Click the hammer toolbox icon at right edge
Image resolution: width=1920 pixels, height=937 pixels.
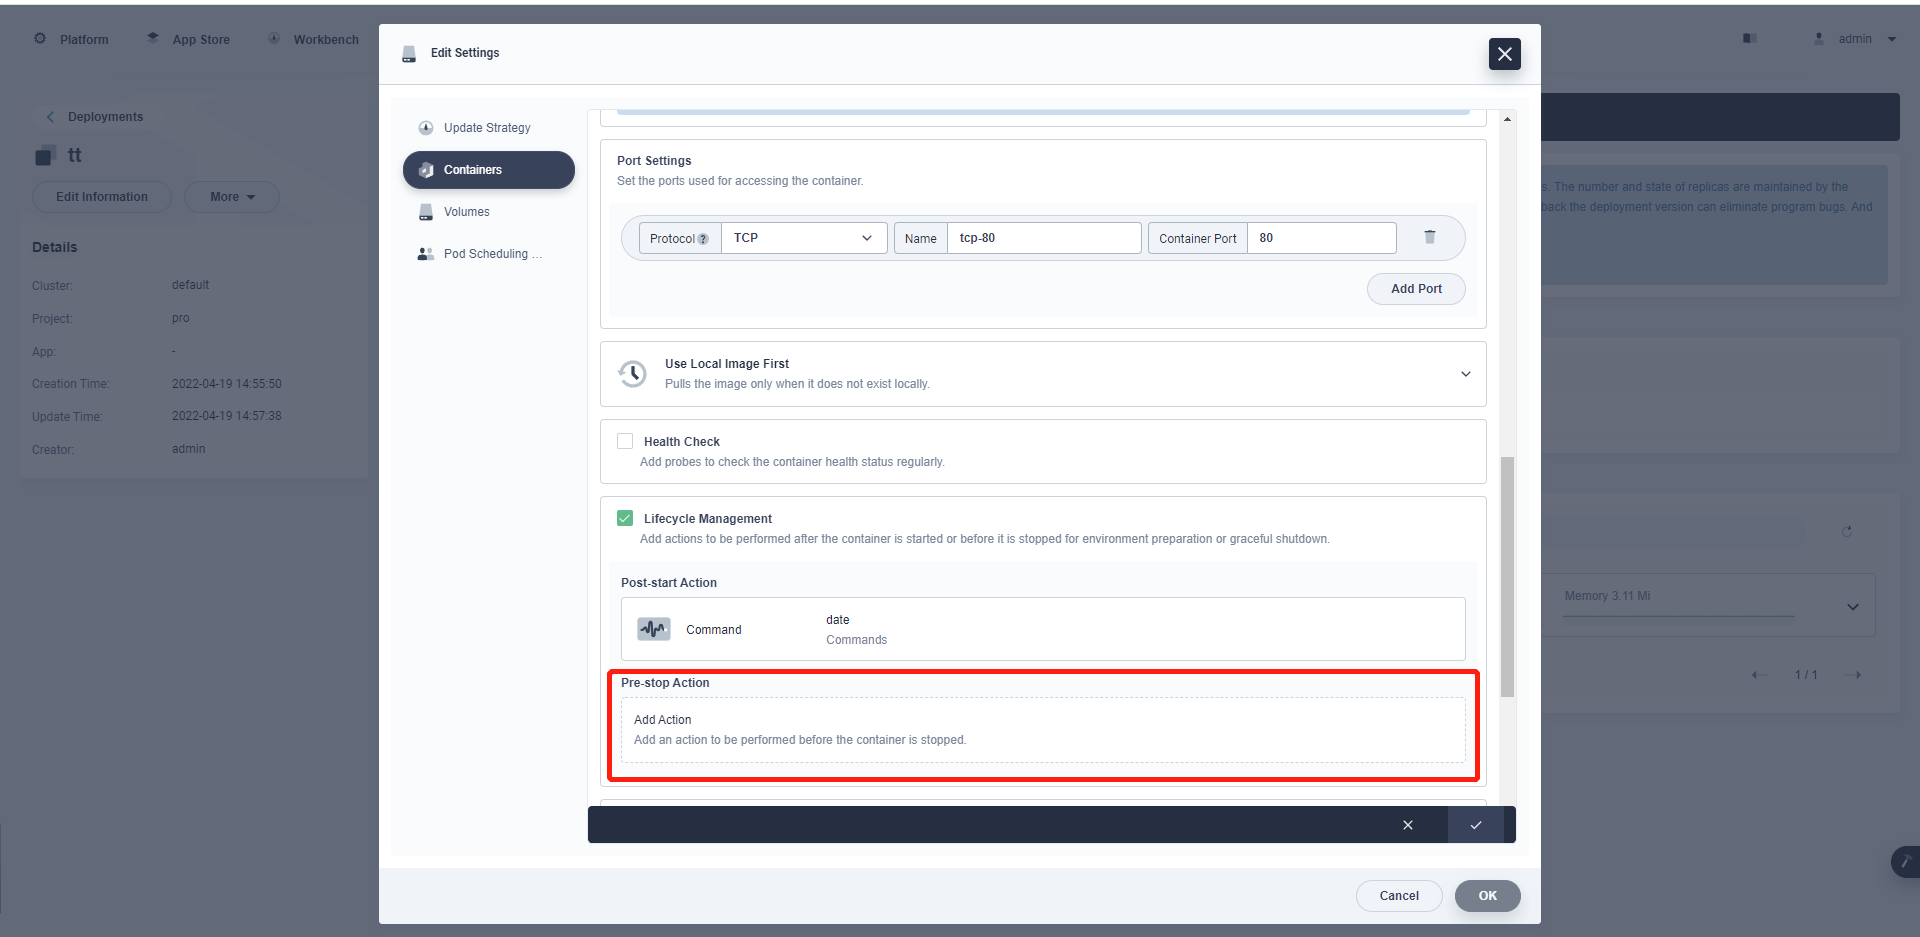(x=1906, y=862)
